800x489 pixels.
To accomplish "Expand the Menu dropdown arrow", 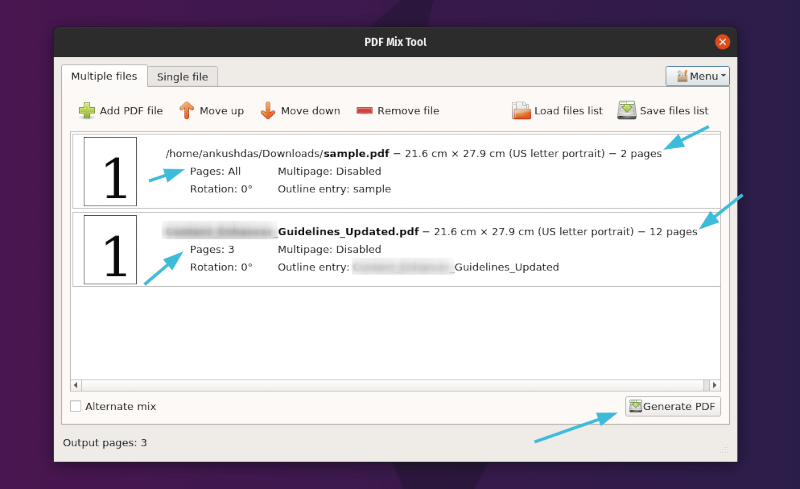I will point(723,76).
